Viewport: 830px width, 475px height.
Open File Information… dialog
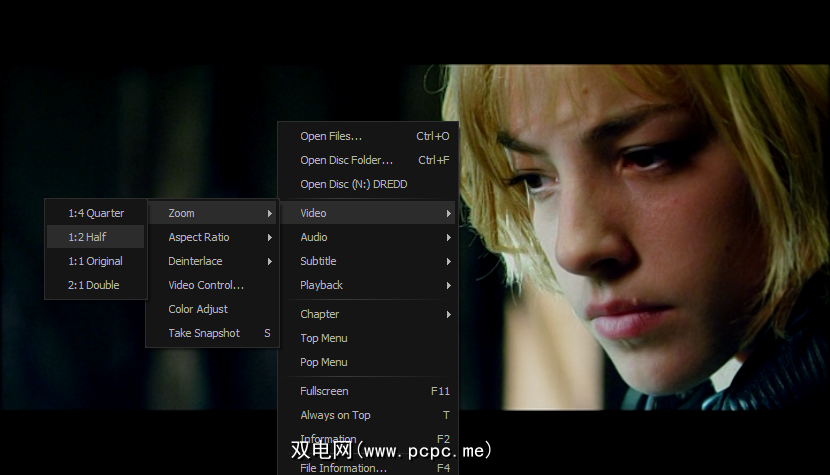pos(368,468)
